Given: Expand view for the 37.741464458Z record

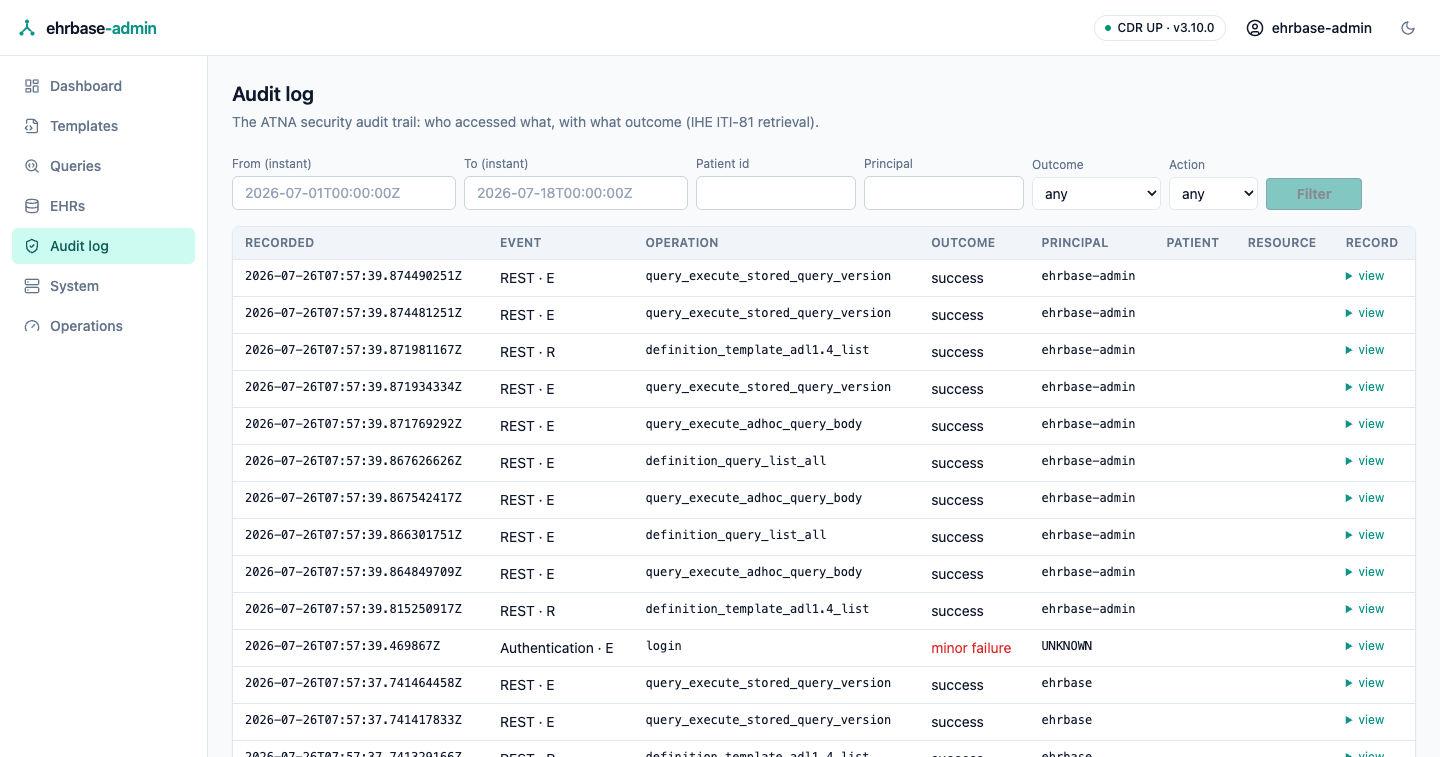Looking at the screenshot, I should click(x=1365, y=683).
